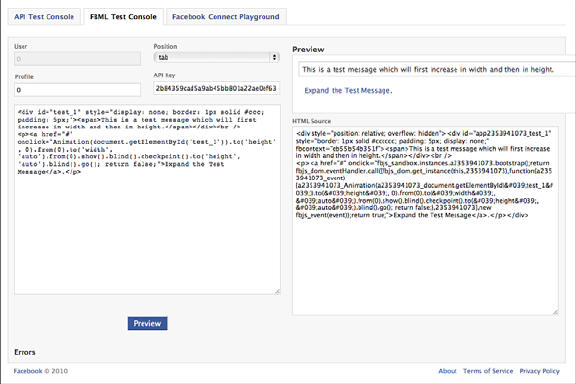Click the test message preview box
The width and height of the screenshot is (576, 384).
click(x=437, y=69)
